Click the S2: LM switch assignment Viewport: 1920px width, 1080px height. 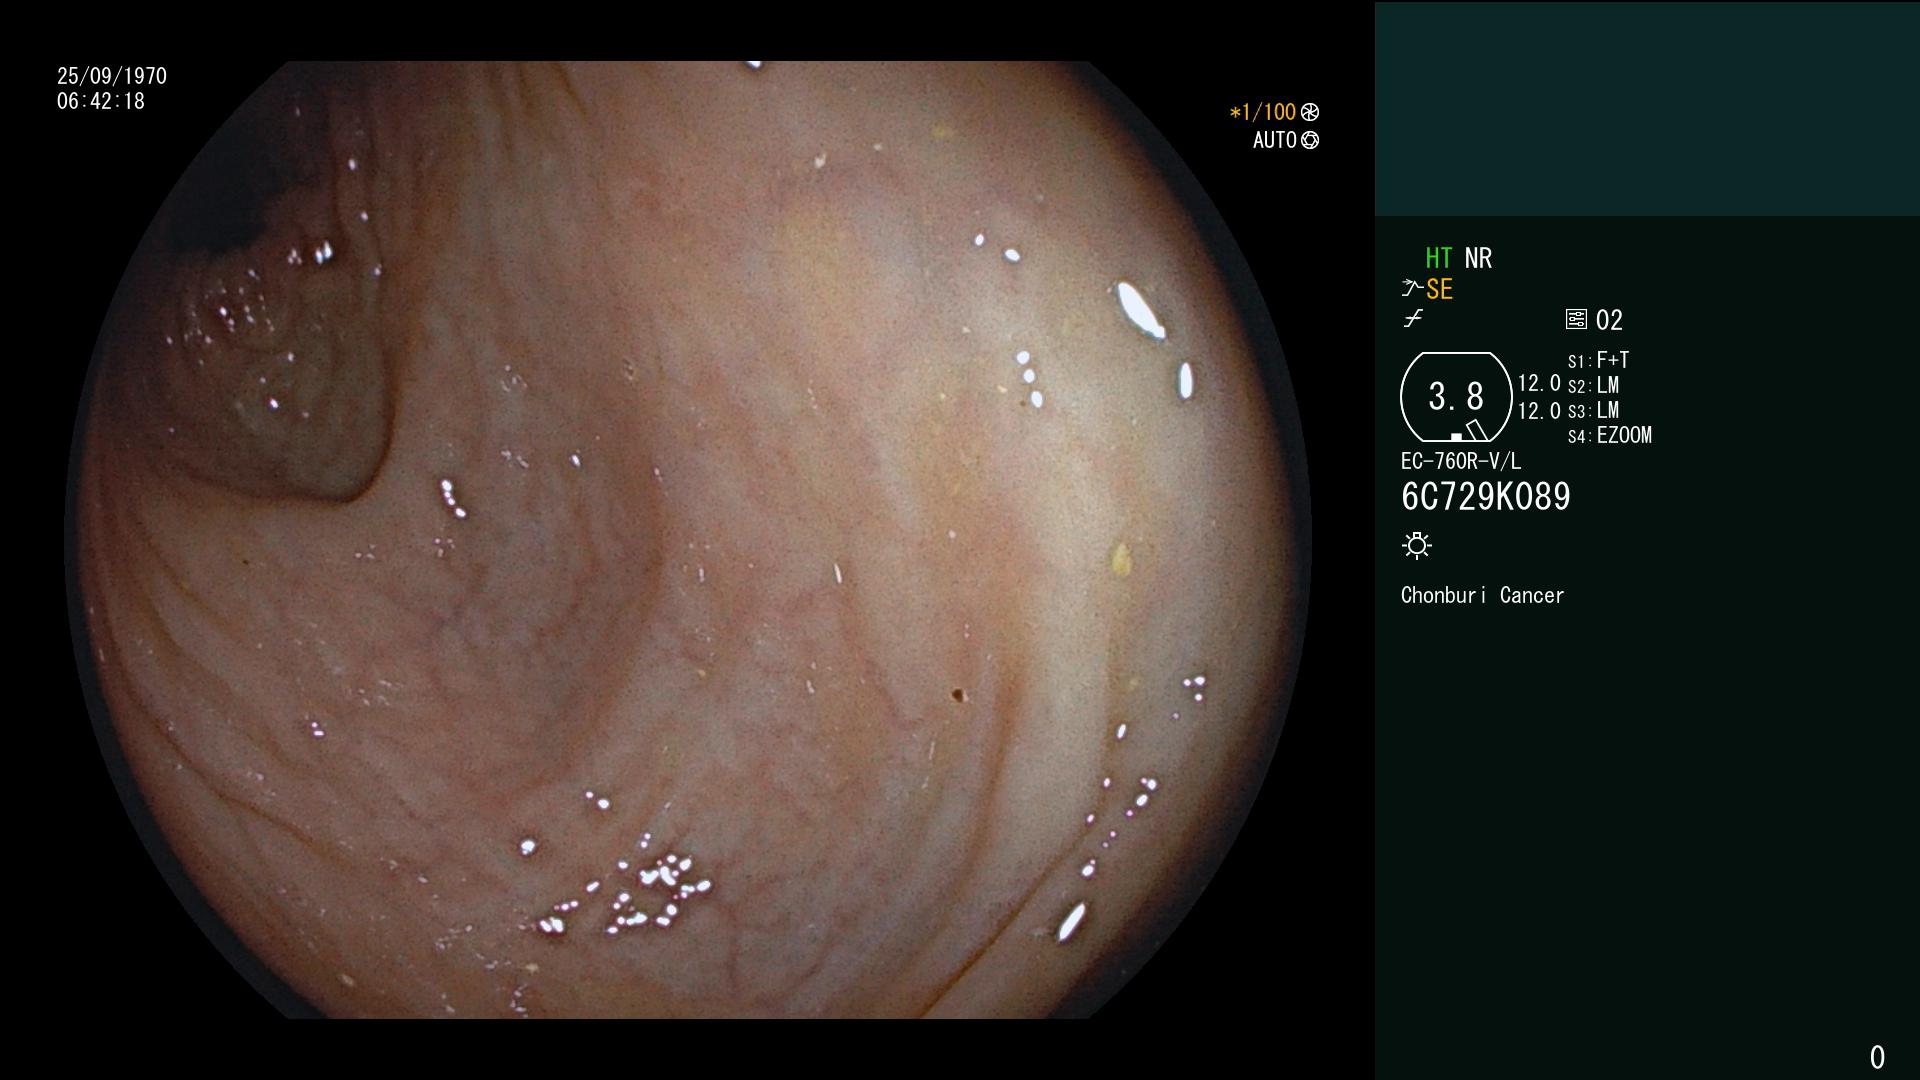coord(1593,385)
